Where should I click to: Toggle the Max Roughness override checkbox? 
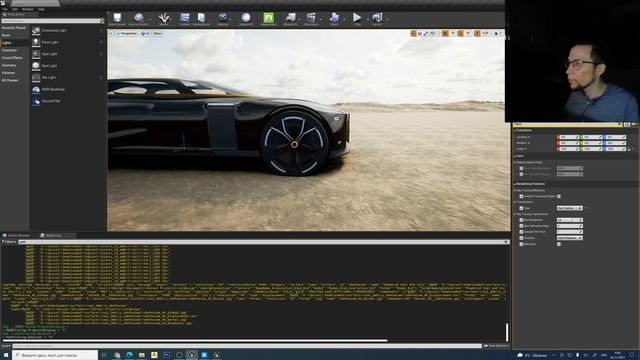coord(521,220)
